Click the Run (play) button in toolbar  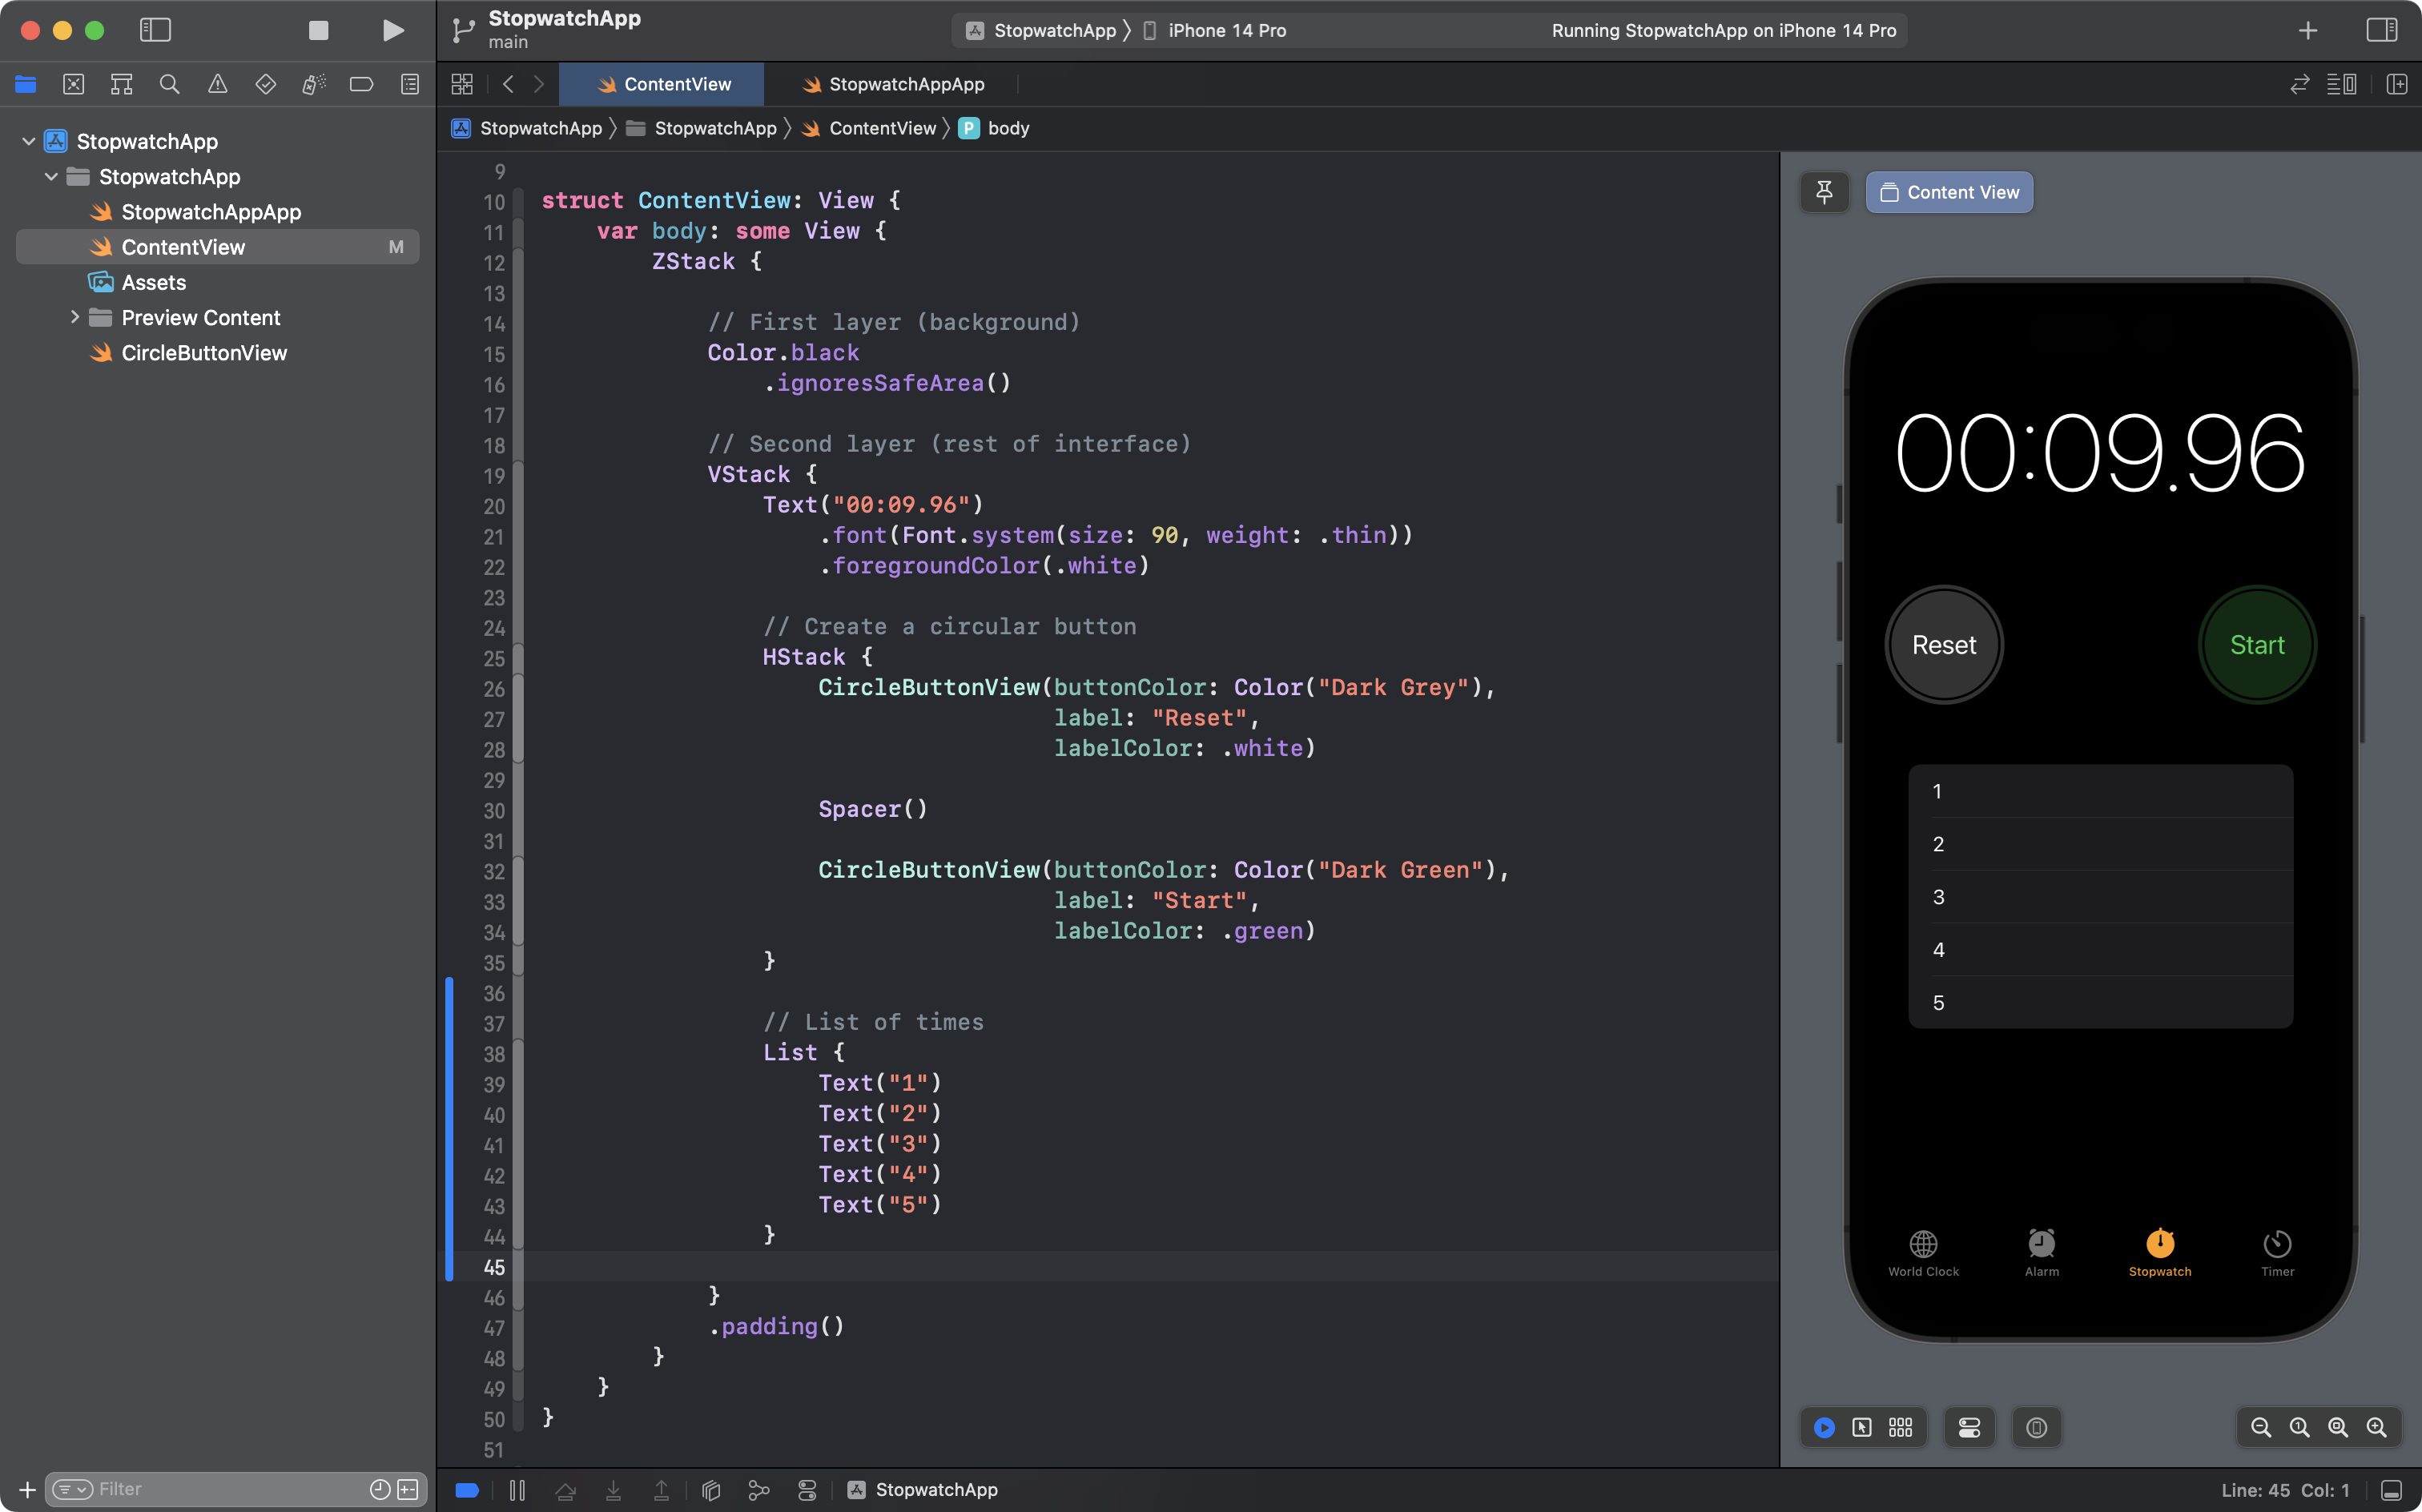[393, 30]
